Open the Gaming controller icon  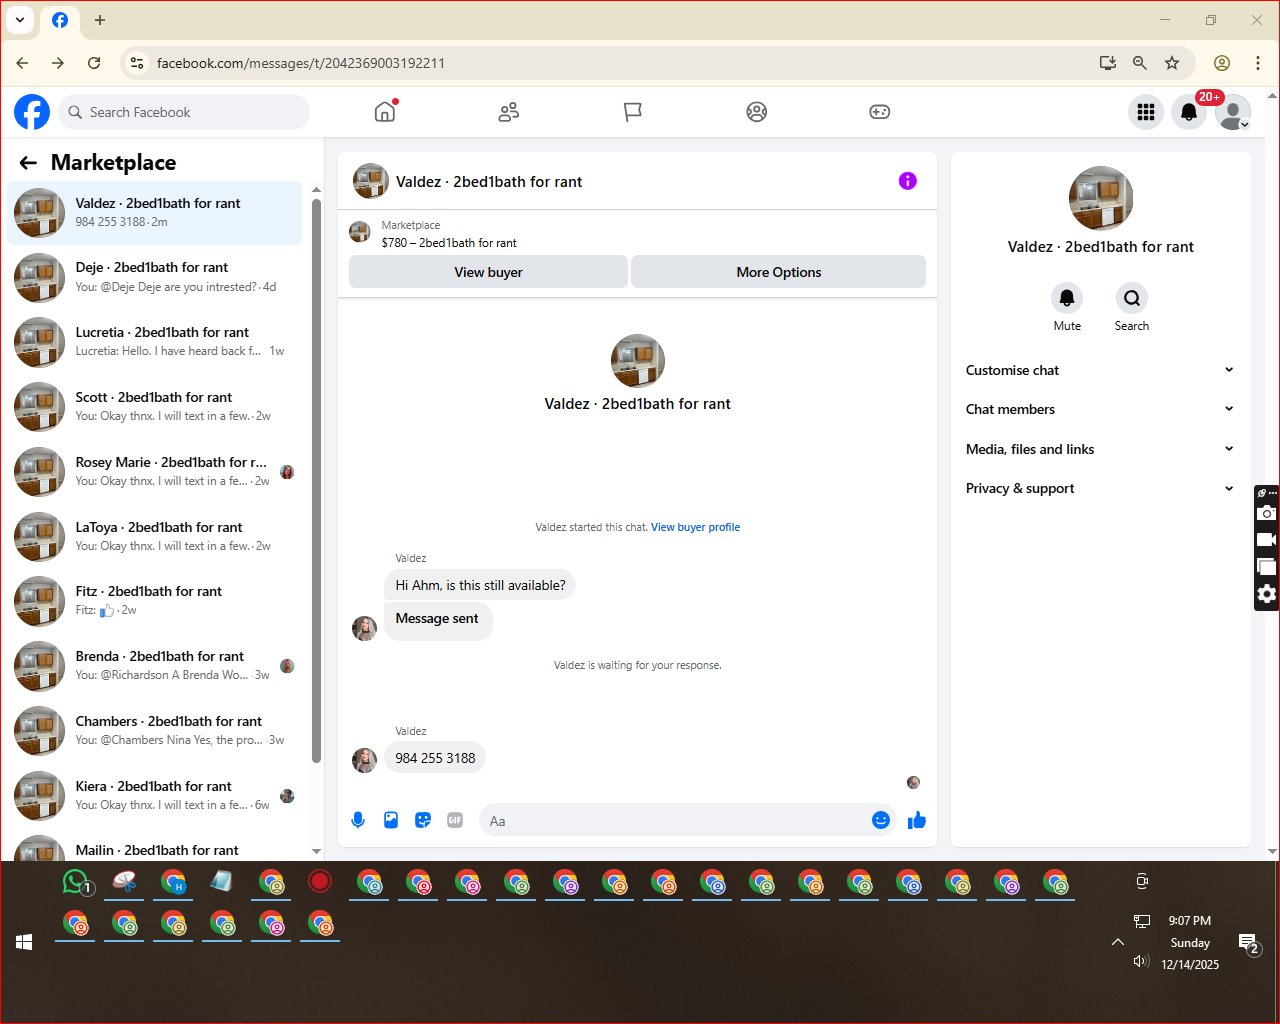click(x=880, y=112)
